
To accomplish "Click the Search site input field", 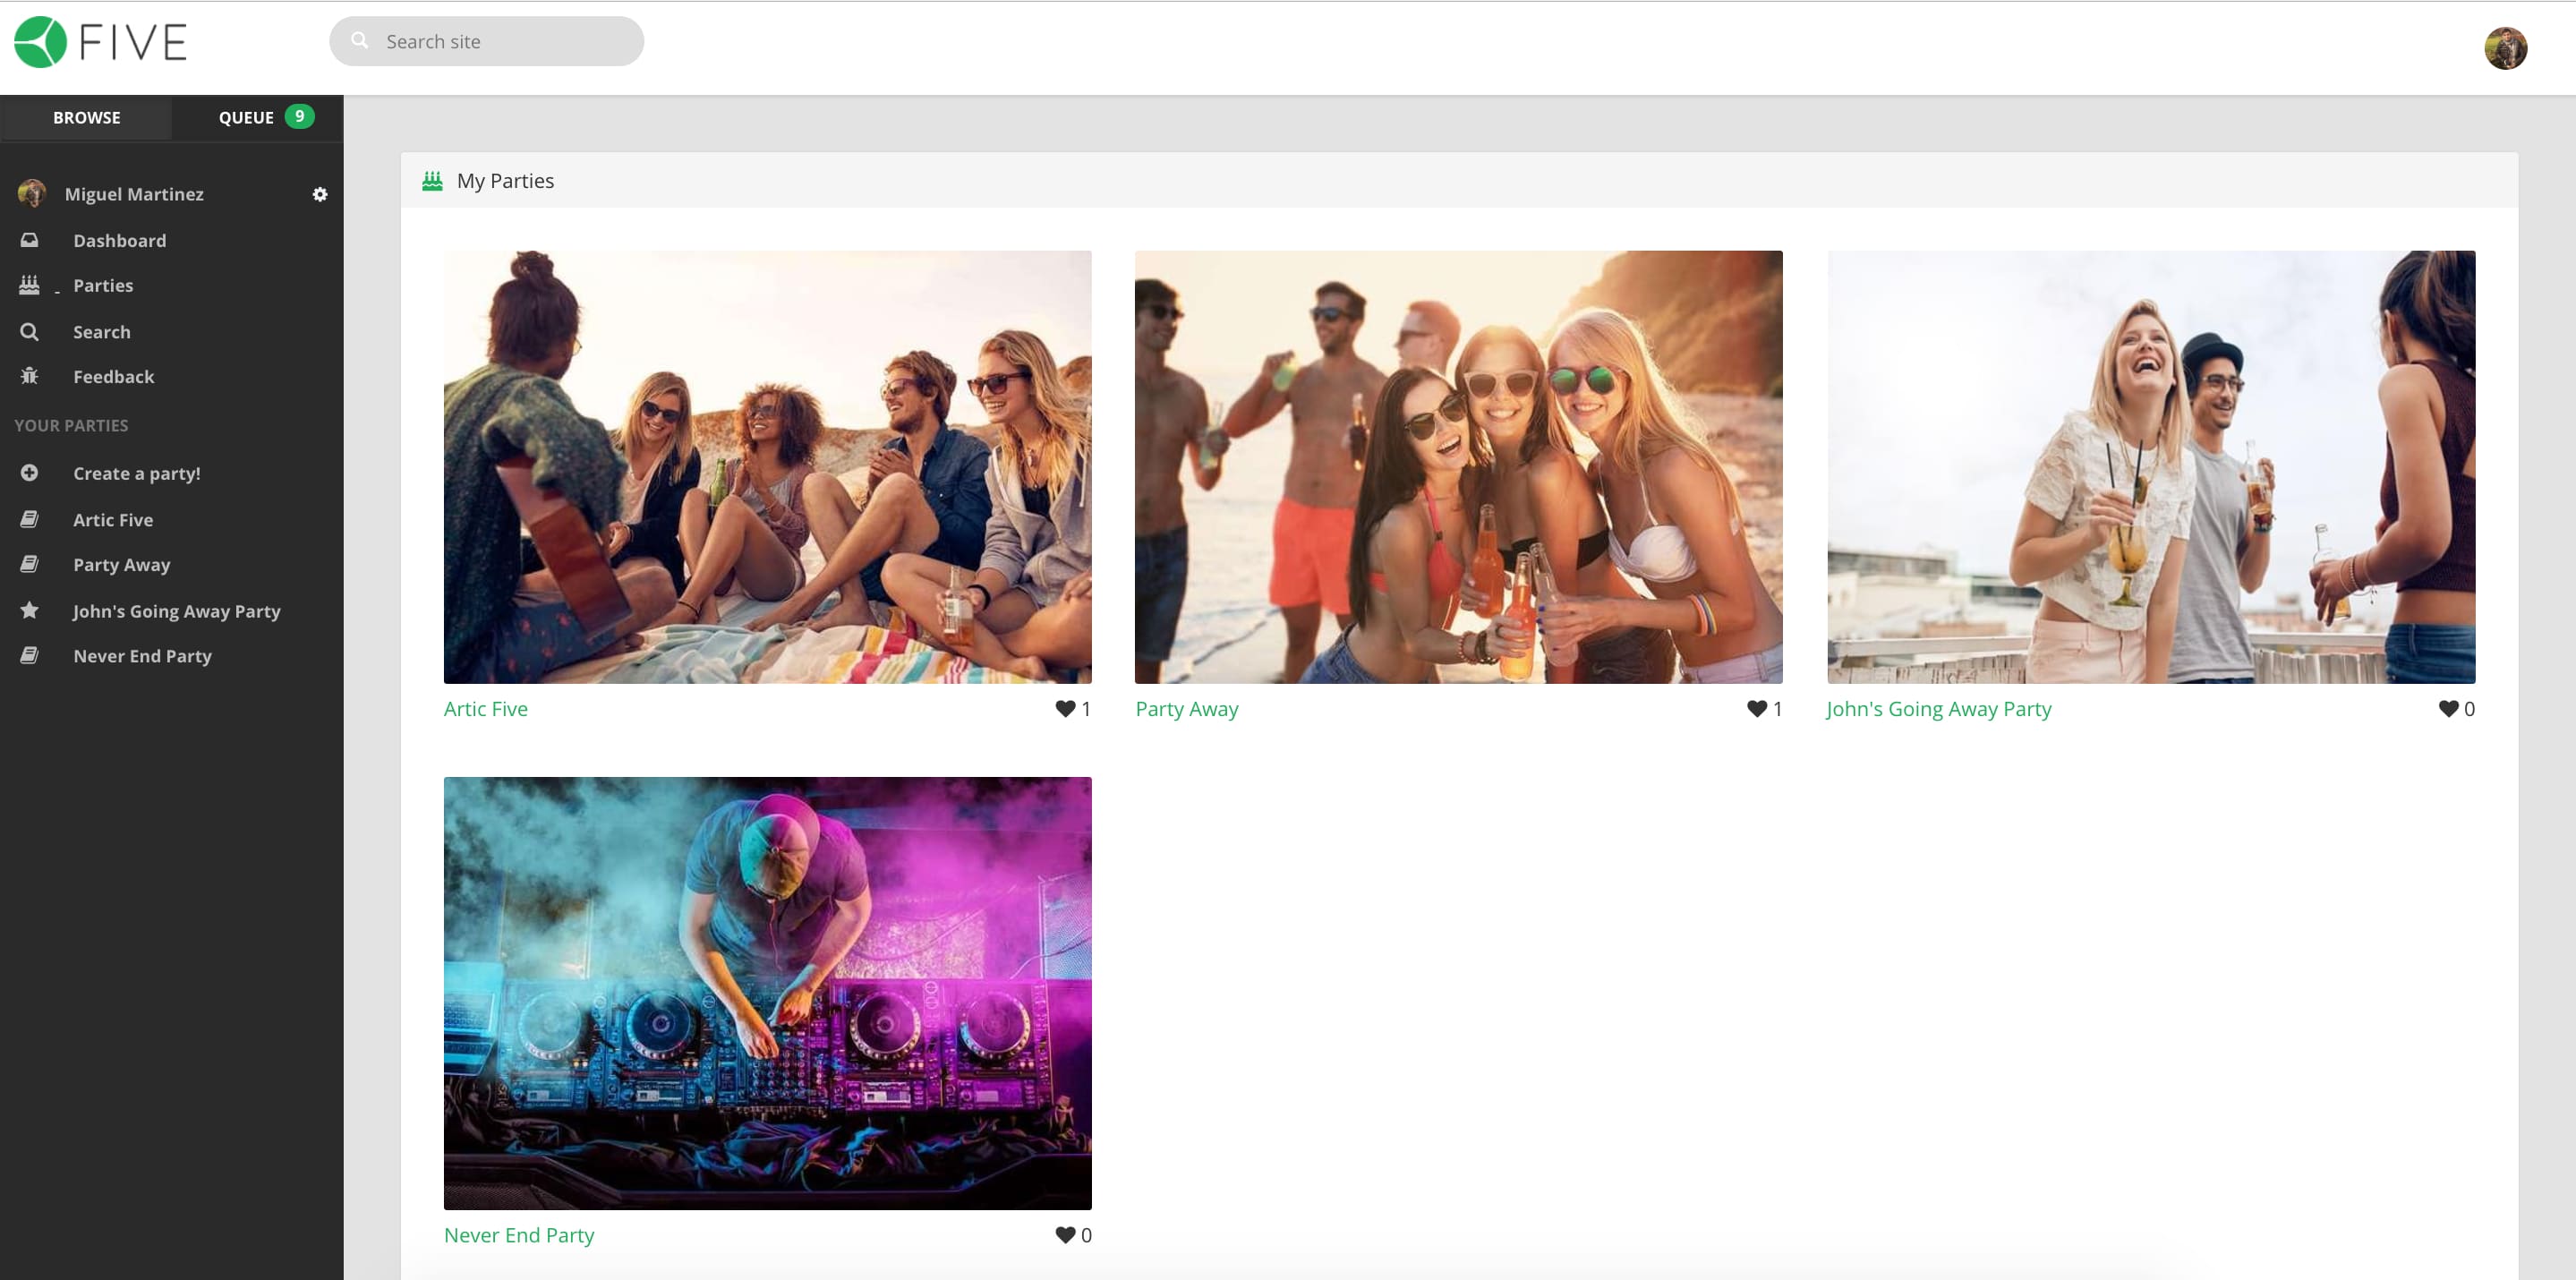I will coord(487,41).
